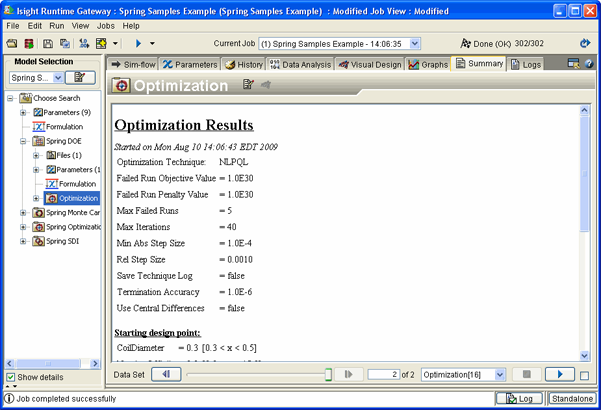
Task: Switch to the Visual Design tab
Action: [x=370, y=64]
